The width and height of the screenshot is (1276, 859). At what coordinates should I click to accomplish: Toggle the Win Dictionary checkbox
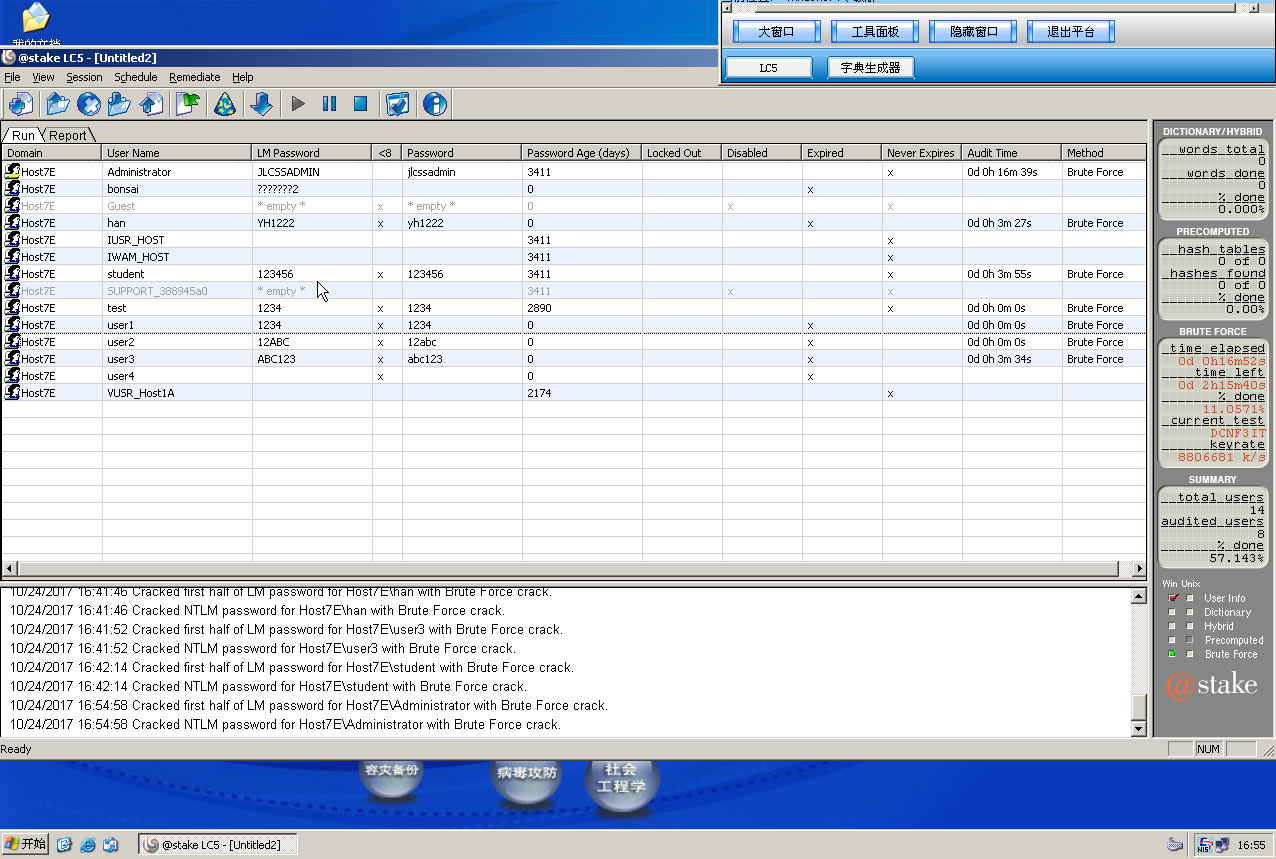coord(1173,612)
